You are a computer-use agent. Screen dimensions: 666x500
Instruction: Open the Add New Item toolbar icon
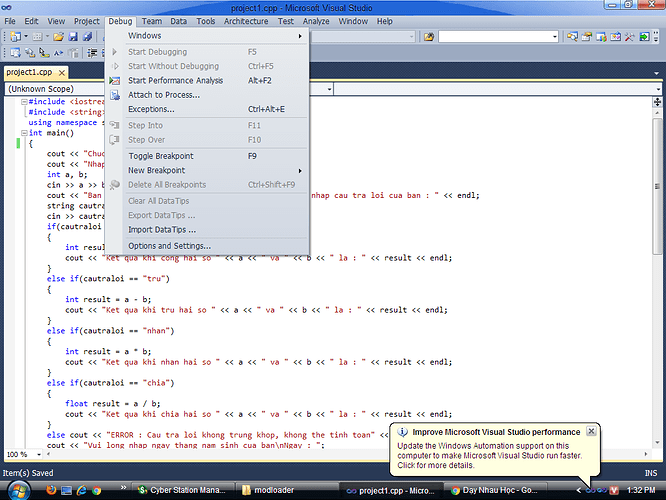coord(37,37)
